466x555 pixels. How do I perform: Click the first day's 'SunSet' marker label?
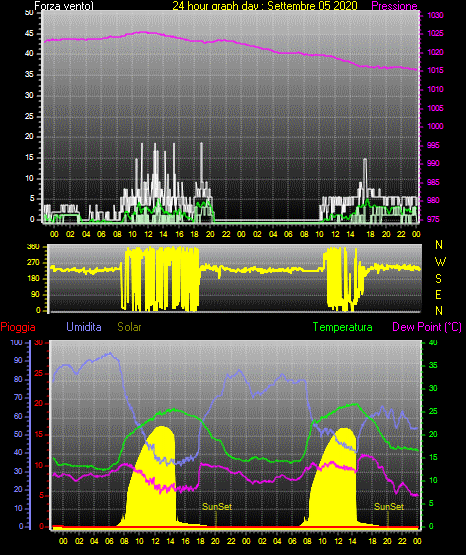pyautogui.click(x=217, y=507)
